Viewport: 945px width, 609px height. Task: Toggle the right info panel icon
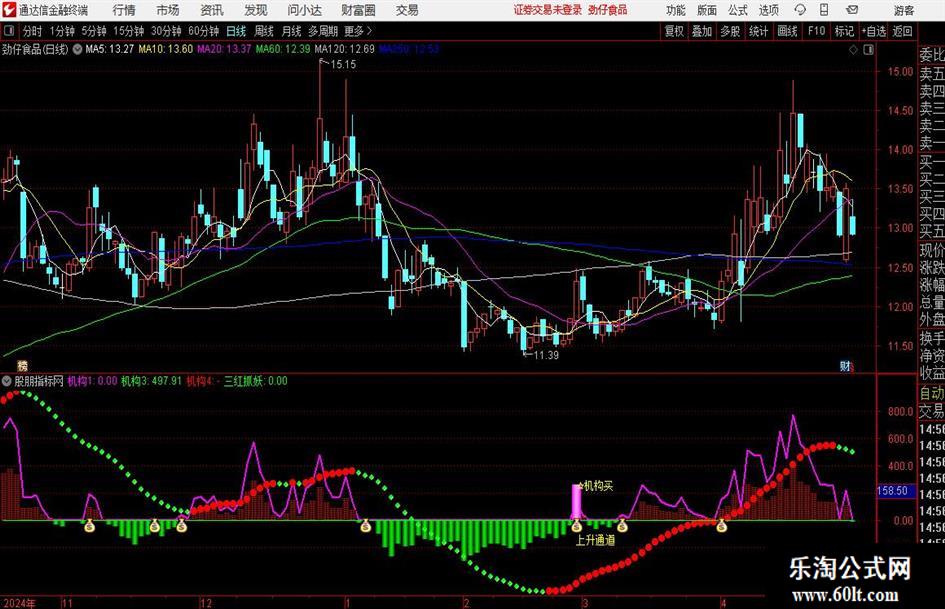868,50
